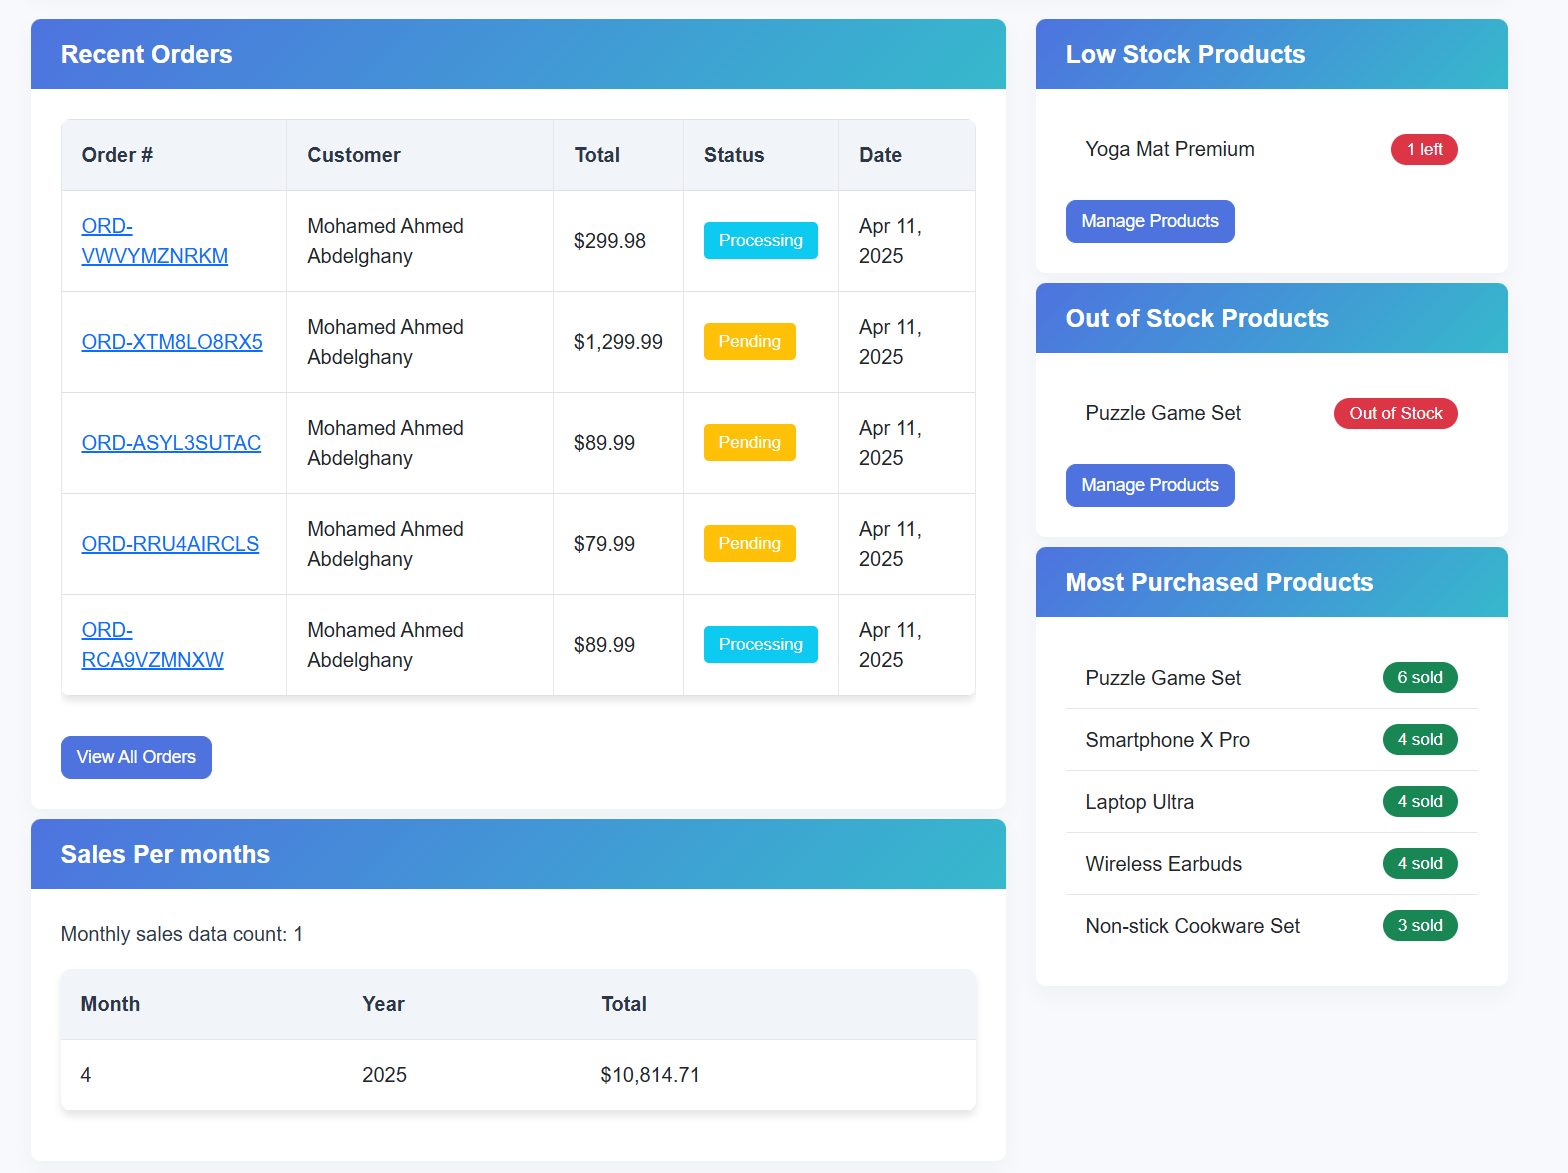Image resolution: width=1568 pixels, height=1173 pixels.
Task: Click the $10,814.71 monthly sales total
Action: click(x=650, y=1075)
